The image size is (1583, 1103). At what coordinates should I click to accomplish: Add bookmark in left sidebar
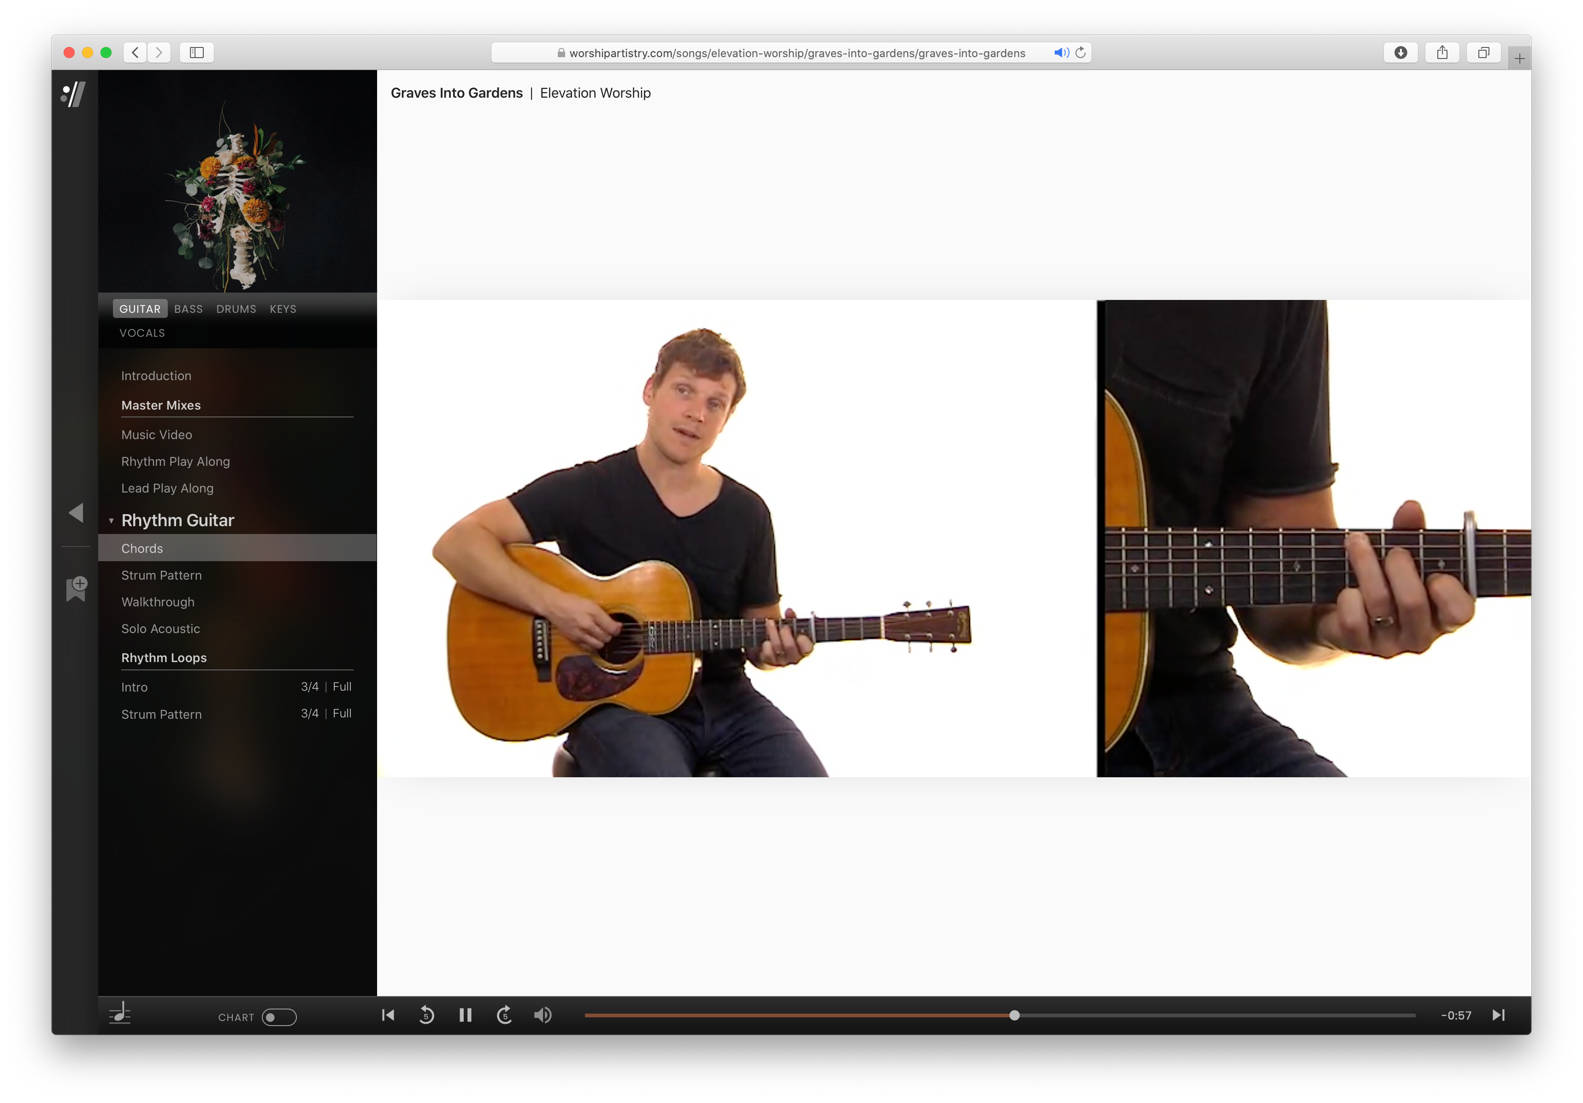pos(76,588)
